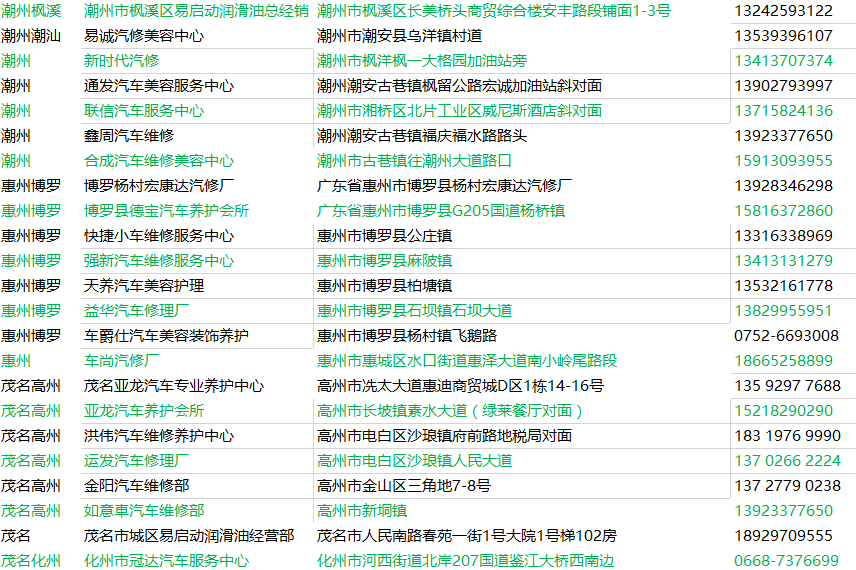Select the 金阳汽车维修部 shop name

coord(136,486)
